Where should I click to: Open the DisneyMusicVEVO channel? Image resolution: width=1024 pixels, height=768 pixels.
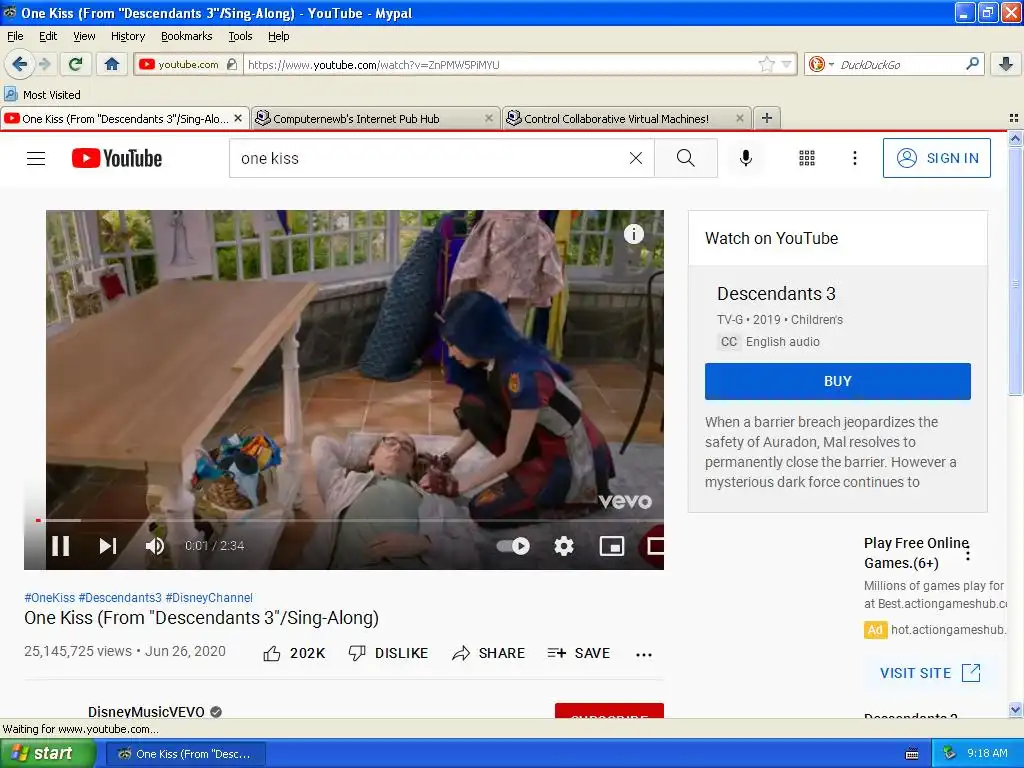[x=146, y=711]
